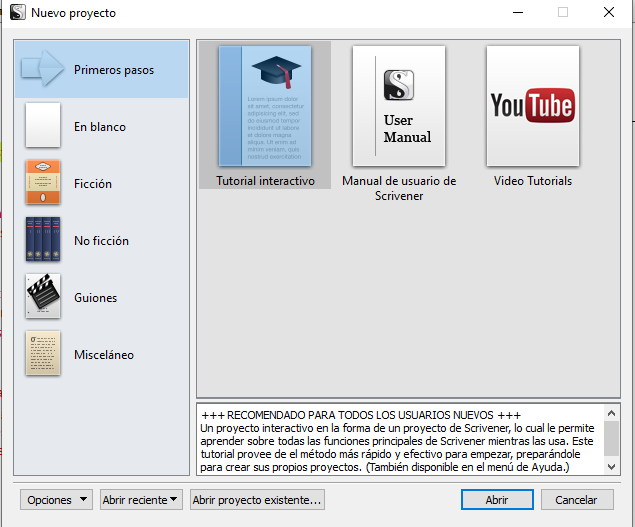Pick the No ficción blue books icon

(x=43, y=239)
